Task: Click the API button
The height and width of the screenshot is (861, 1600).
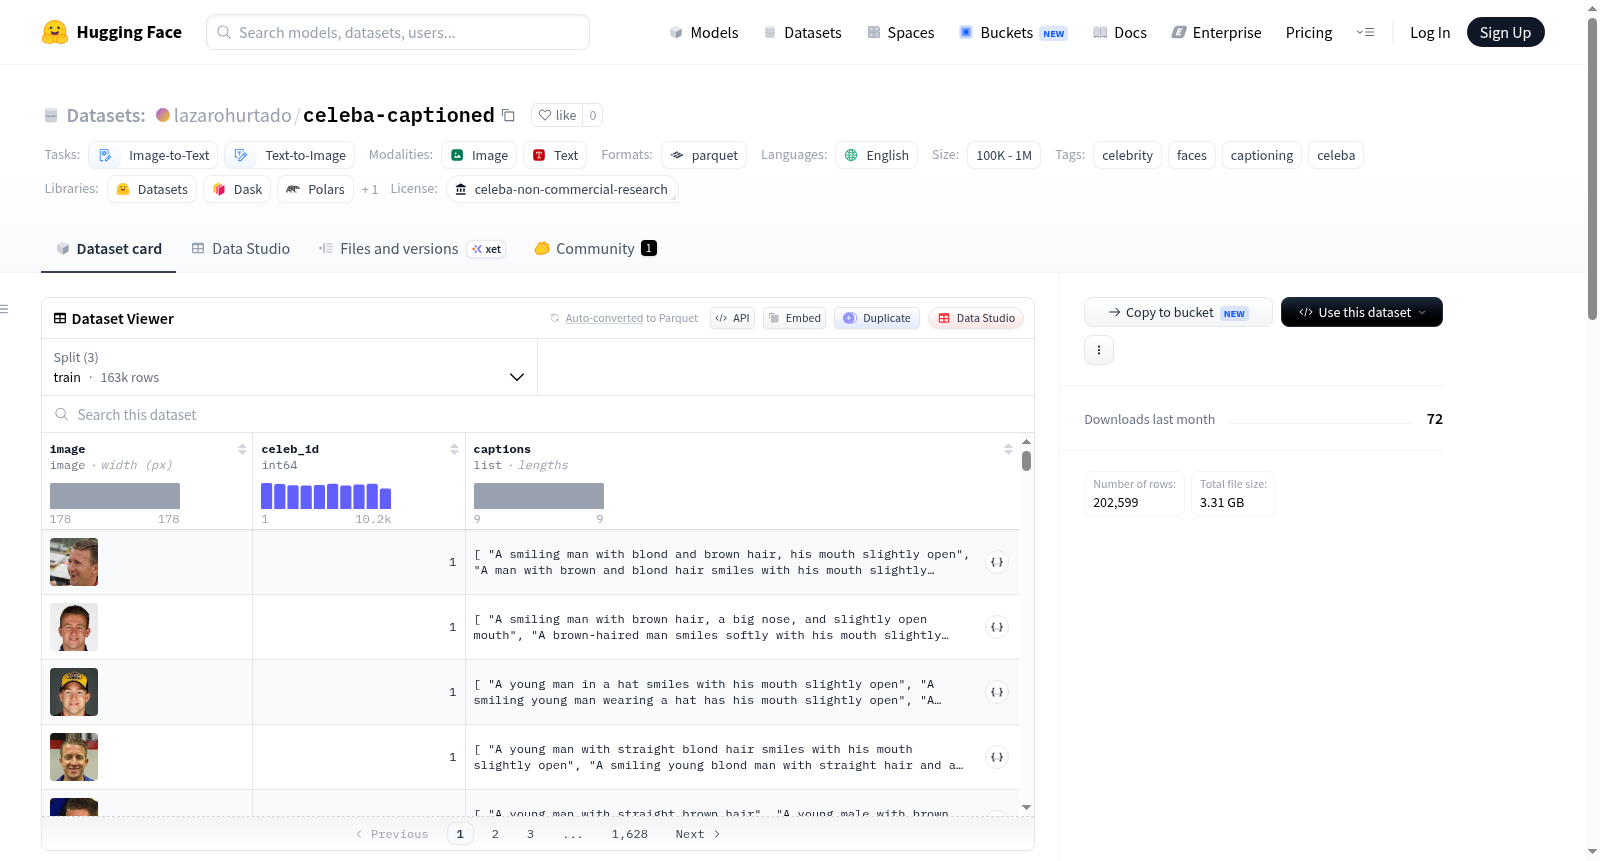Action: [x=732, y=318]
